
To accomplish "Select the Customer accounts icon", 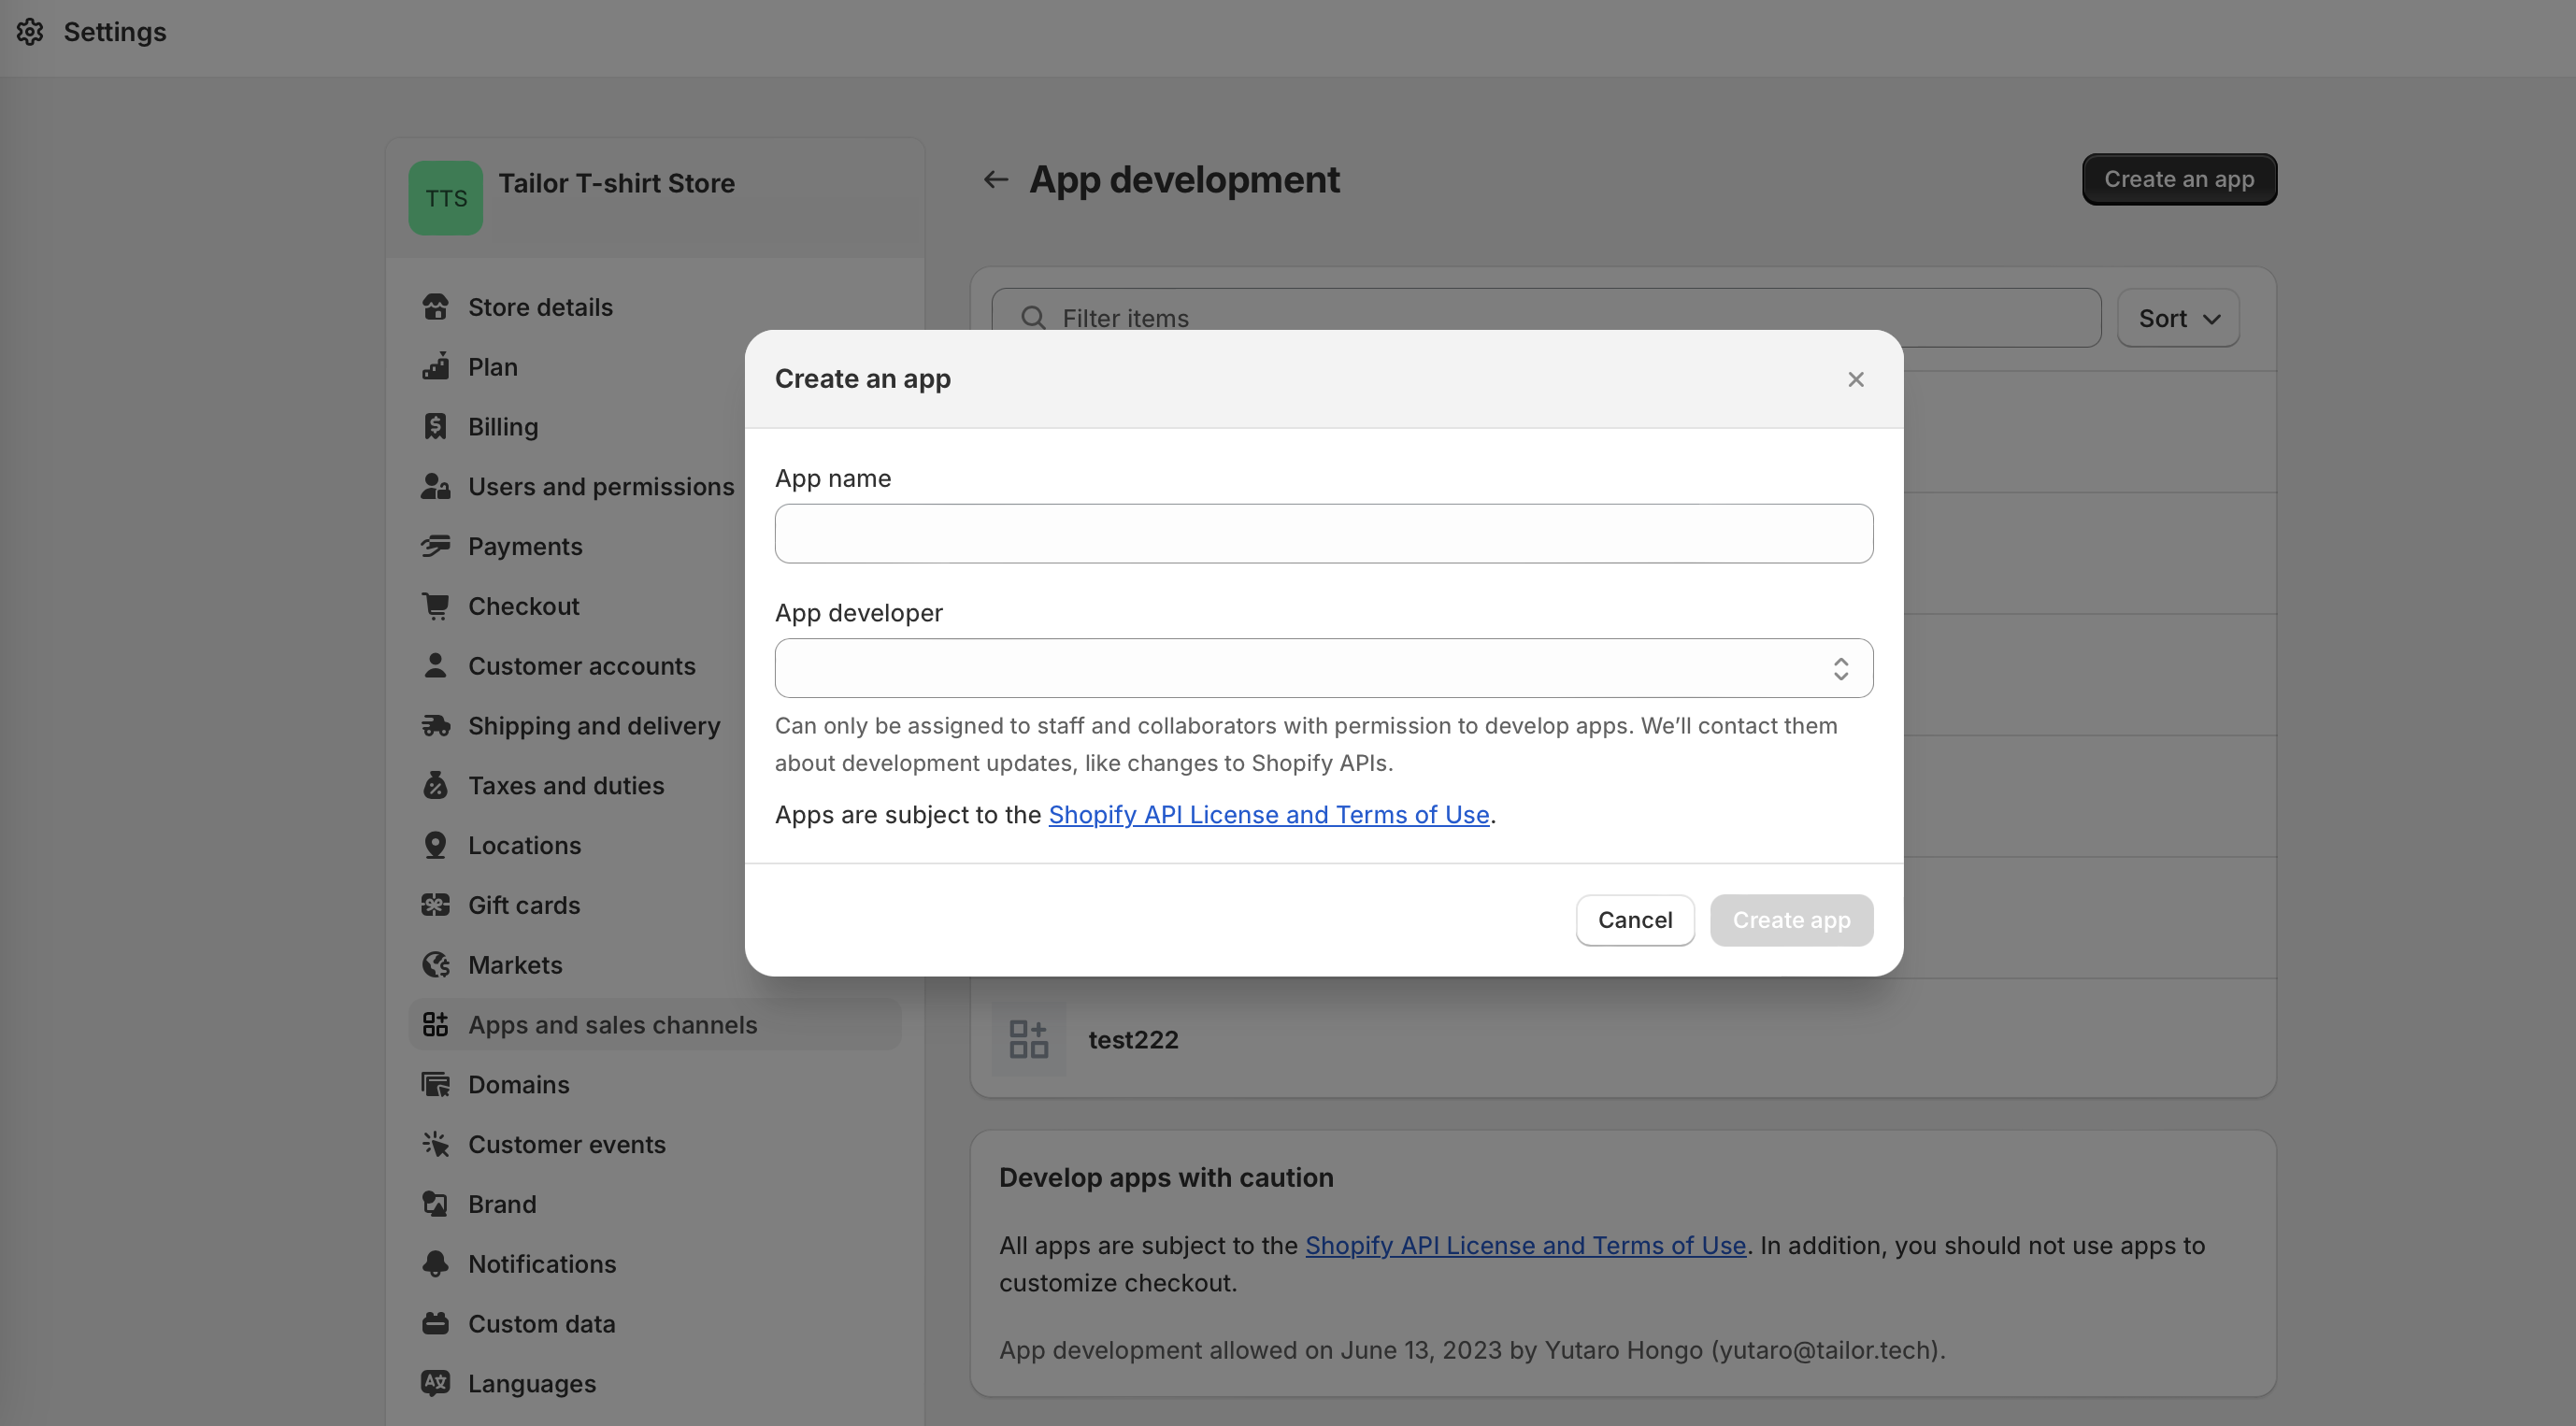I will (x=436, y=666).
